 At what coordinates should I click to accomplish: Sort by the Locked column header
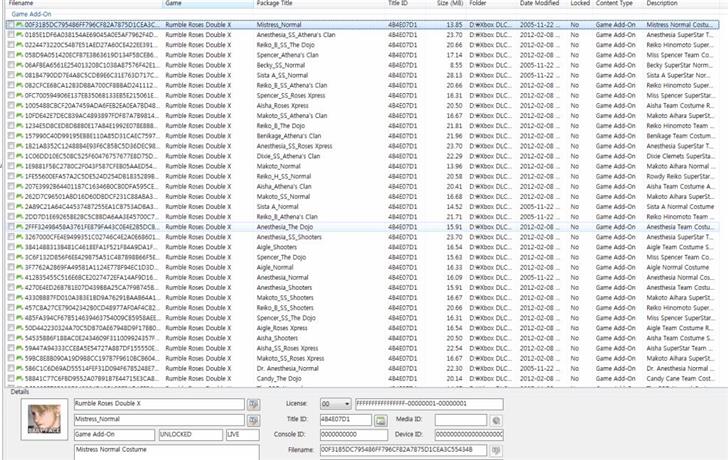[579, 3]
